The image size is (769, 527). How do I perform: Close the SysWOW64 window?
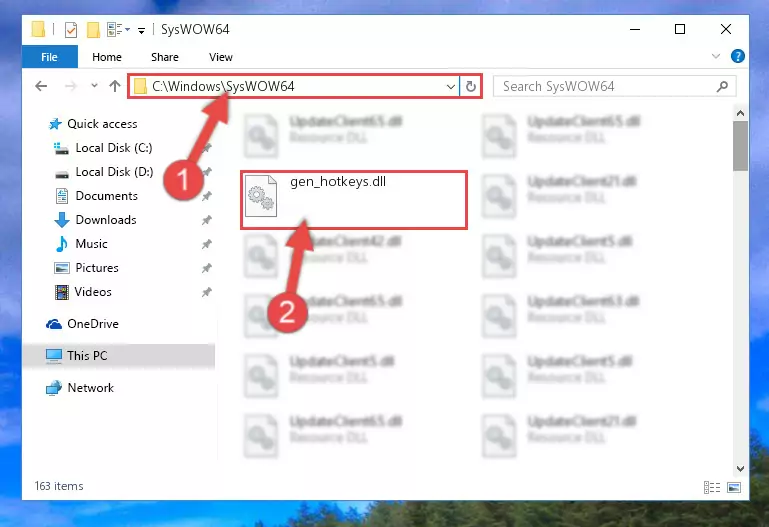click(x=726, y=29)
